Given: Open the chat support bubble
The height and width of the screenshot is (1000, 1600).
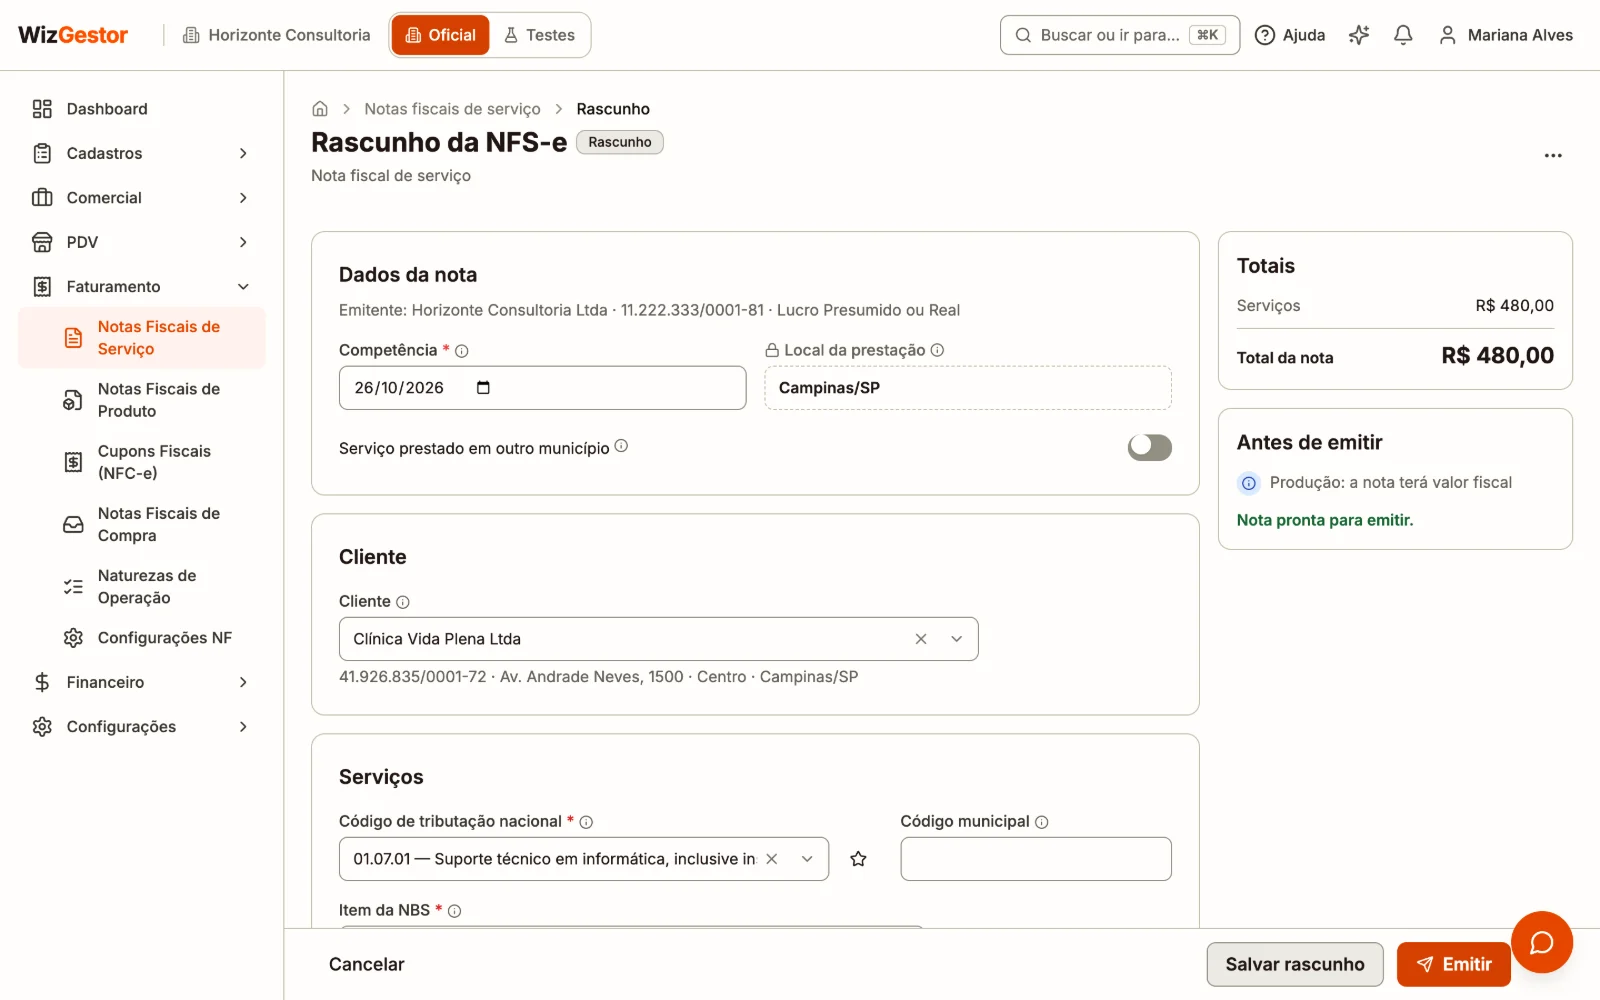Looking at the screenshot, I should click(x=1541, y=942).
